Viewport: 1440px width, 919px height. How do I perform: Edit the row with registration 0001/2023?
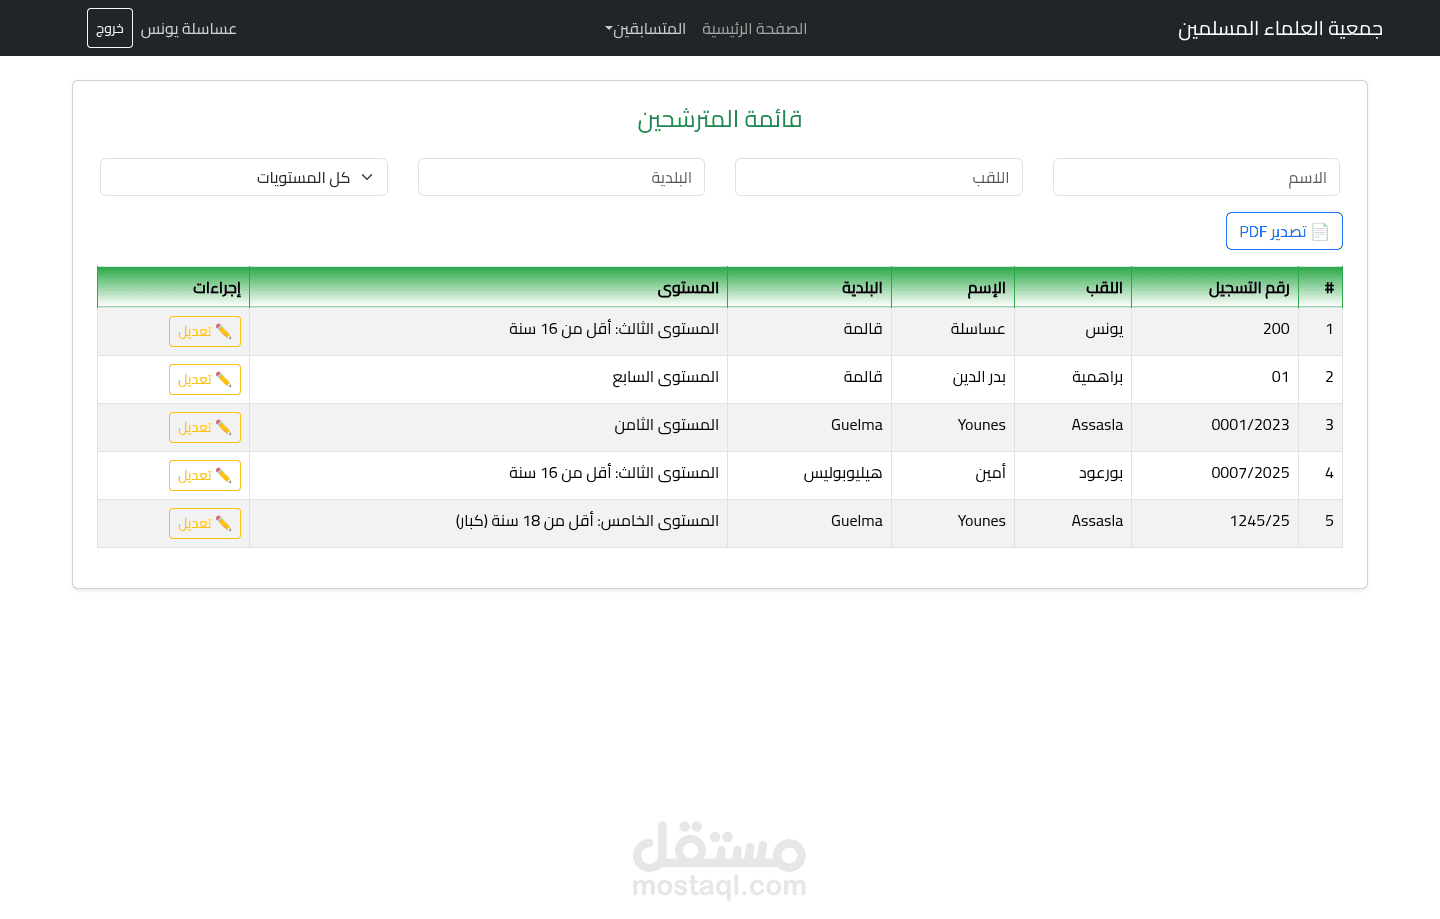pyautogui.click(x=205, y=427)
